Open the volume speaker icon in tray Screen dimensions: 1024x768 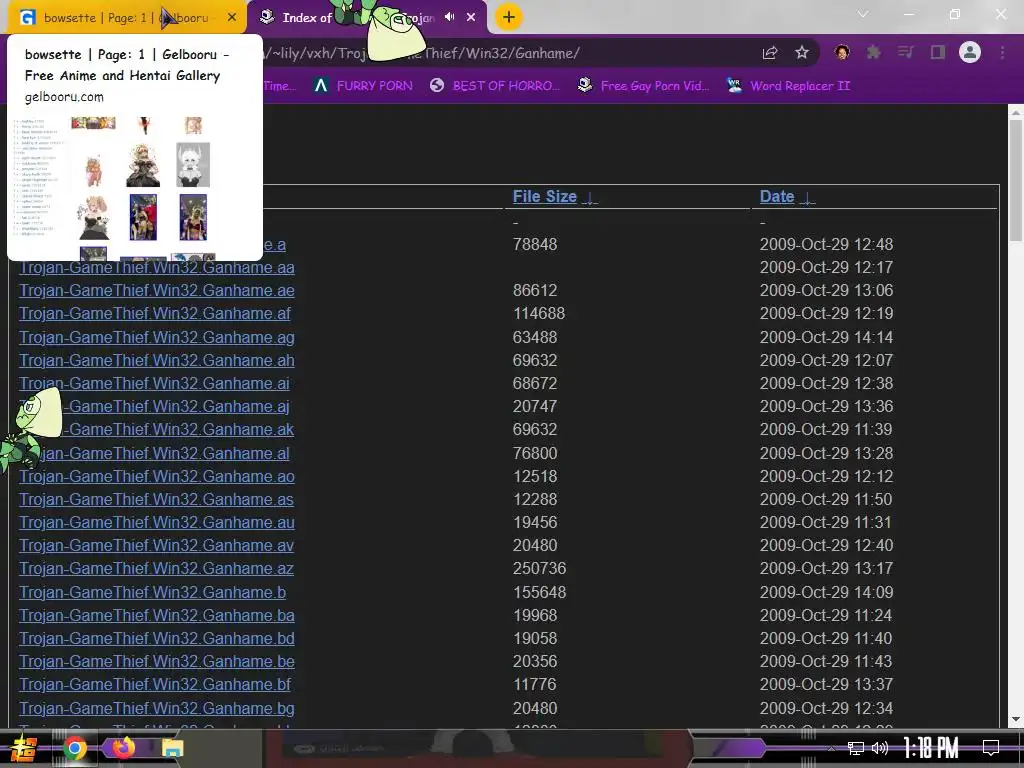880,748
